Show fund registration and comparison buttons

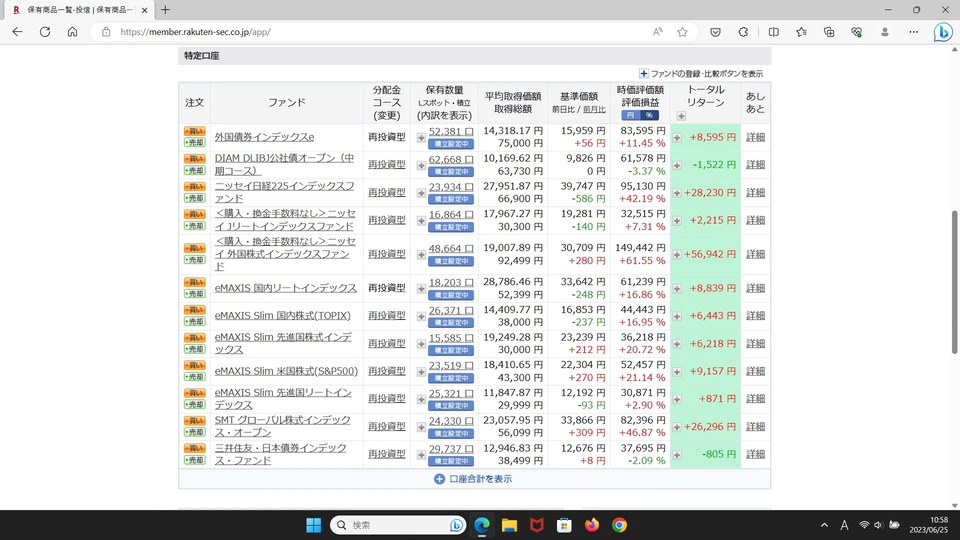[x=701, y=73]
